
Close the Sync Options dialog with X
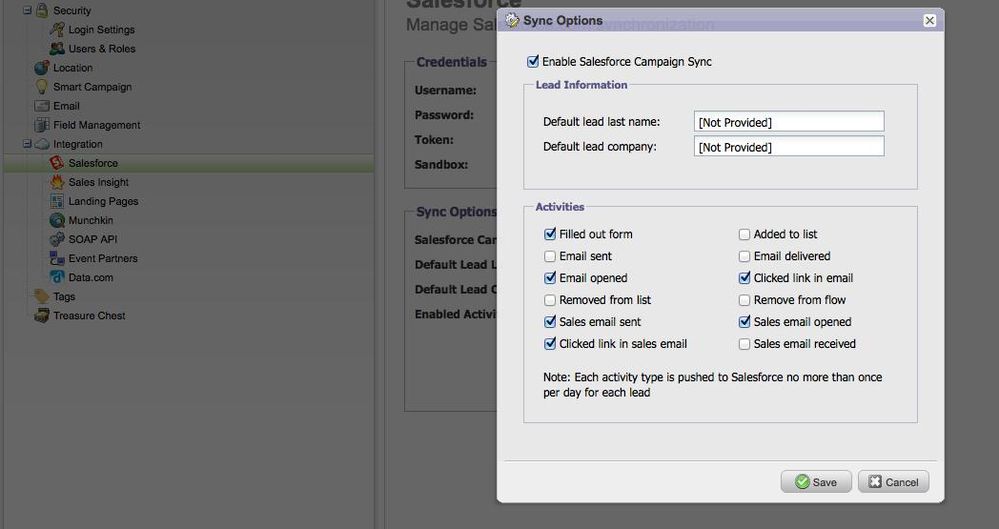click(x=930, y=20)
